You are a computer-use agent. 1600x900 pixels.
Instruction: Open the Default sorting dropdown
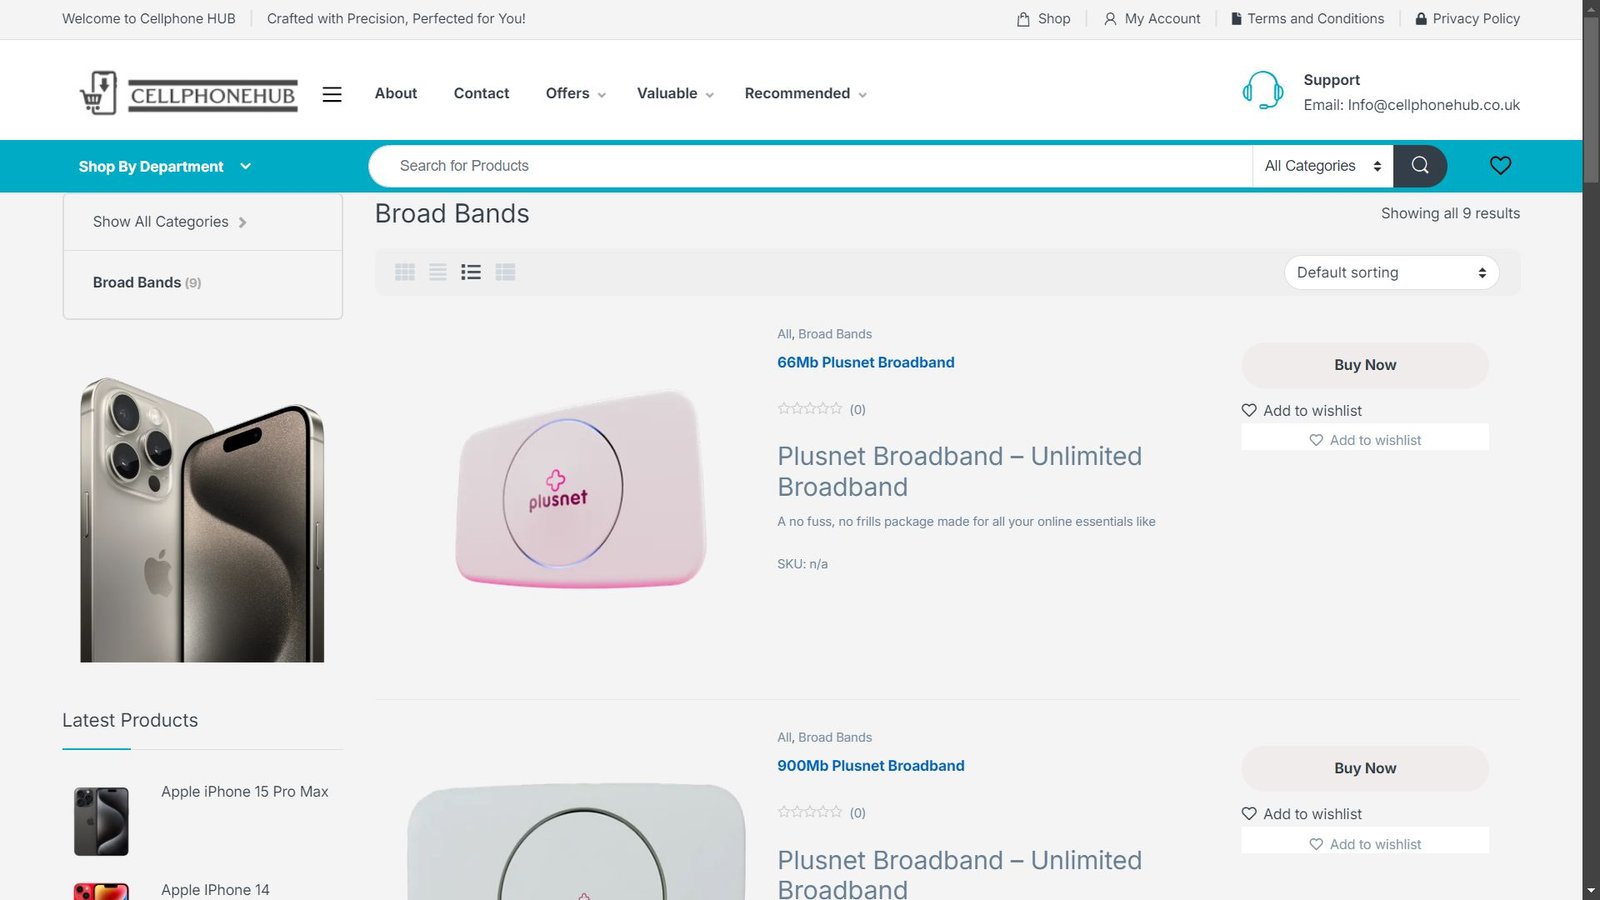pyautogui.click(x=1391, y=273)
